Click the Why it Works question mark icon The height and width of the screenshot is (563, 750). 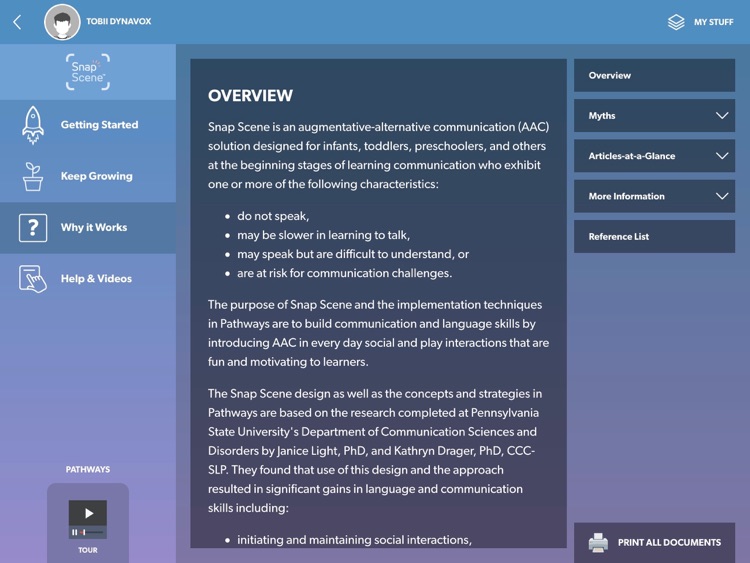point(33,228)
